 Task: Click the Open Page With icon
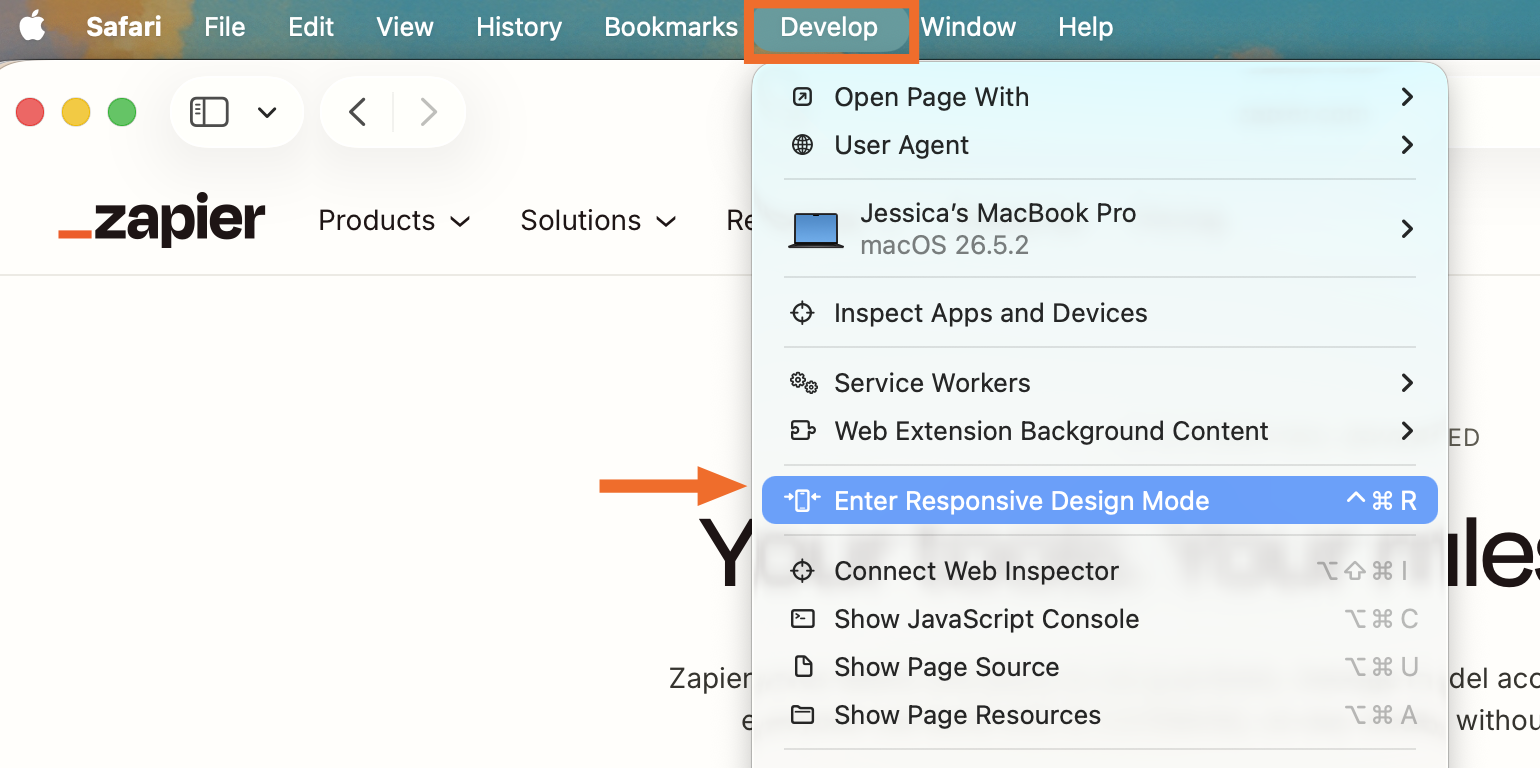coord(802,97)
